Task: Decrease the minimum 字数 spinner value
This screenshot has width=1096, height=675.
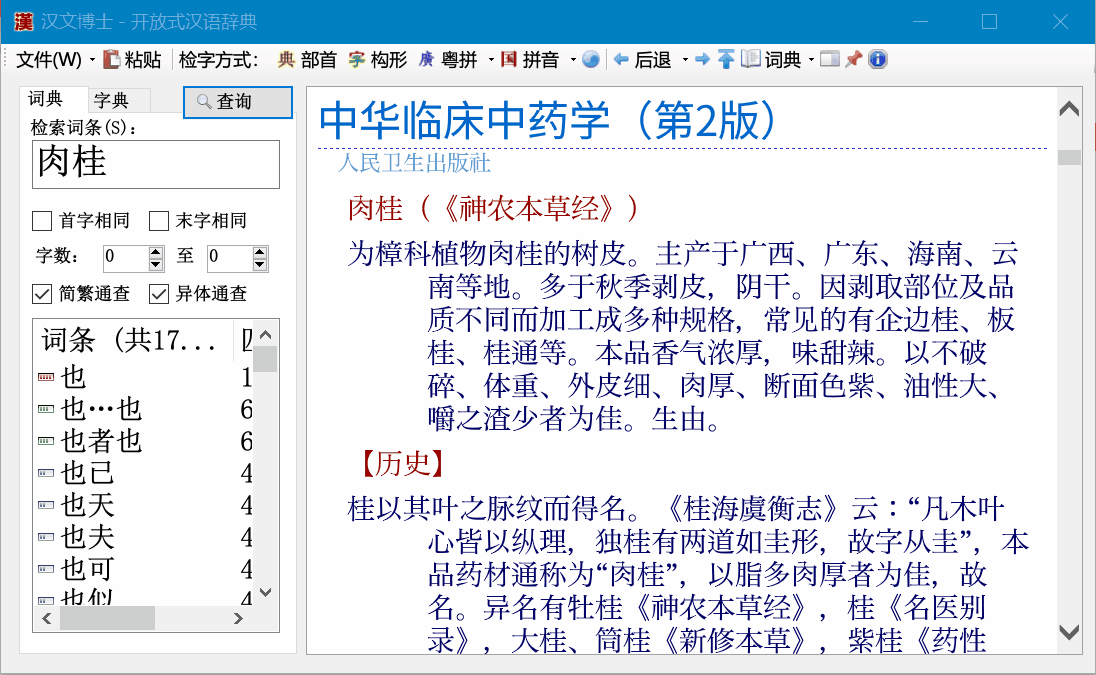Action: 156,264
